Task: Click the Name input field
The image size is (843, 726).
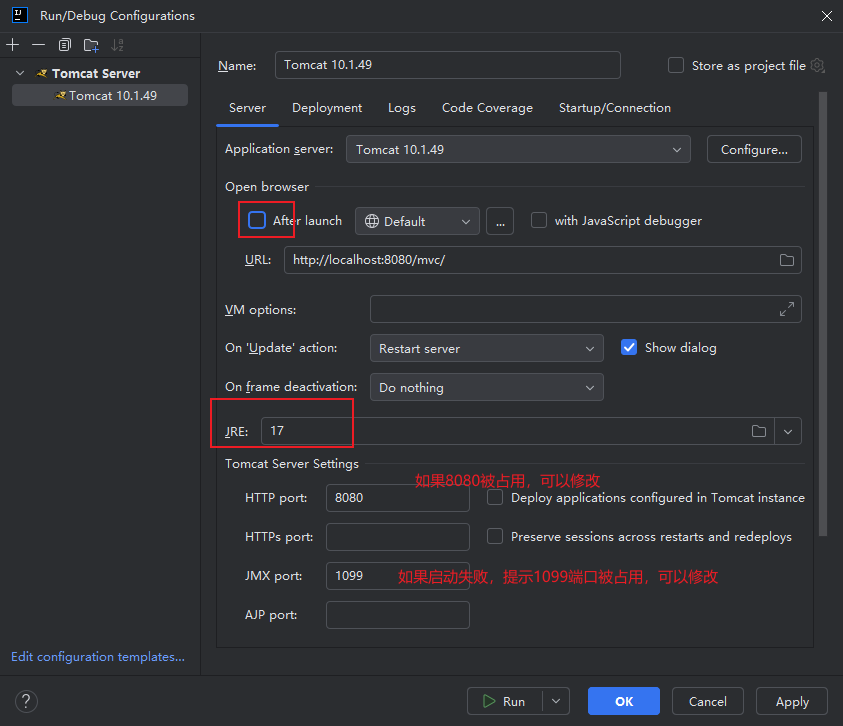Action: coord(447,65)
